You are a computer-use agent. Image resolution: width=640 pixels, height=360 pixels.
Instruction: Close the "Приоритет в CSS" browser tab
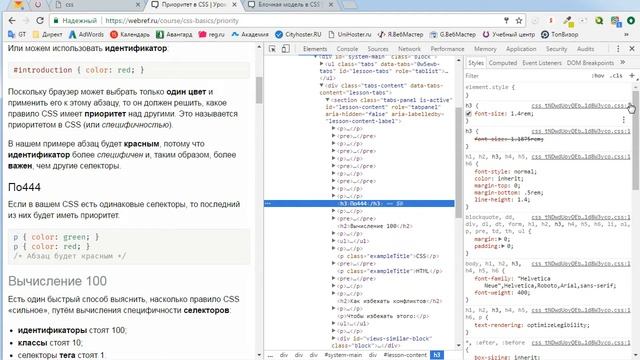point(235,5)
